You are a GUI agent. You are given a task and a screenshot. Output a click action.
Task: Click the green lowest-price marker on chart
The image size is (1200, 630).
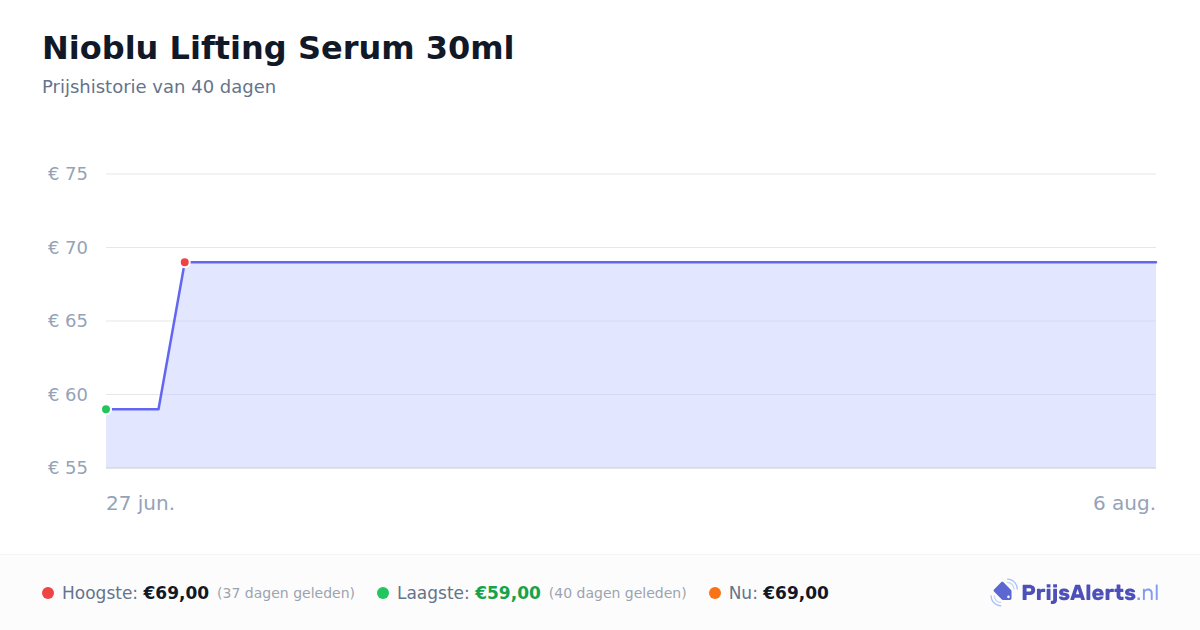coord(106,409)
